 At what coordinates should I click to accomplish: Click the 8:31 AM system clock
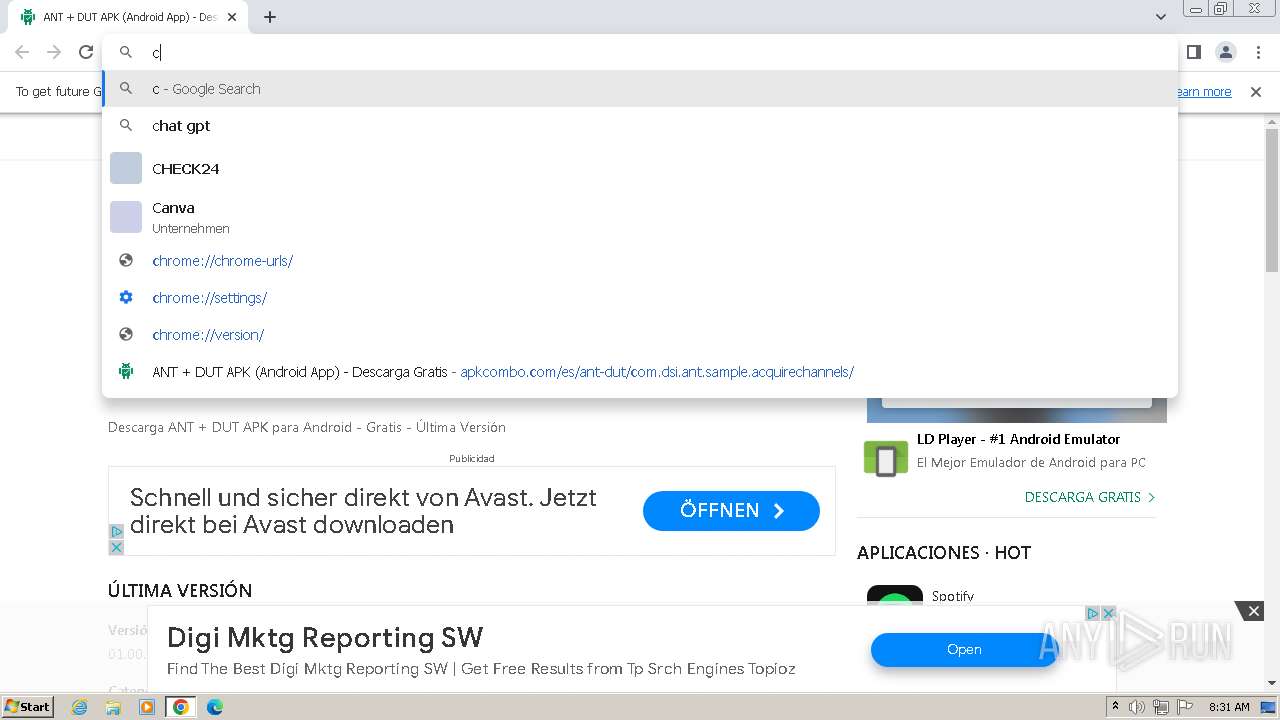[x=1229, y=707]
